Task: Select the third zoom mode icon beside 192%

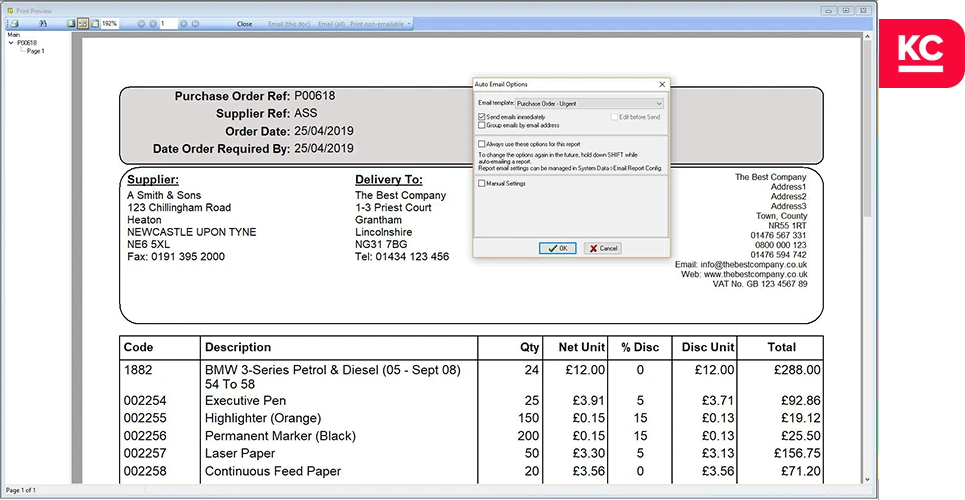Action: tap(95, 23)
